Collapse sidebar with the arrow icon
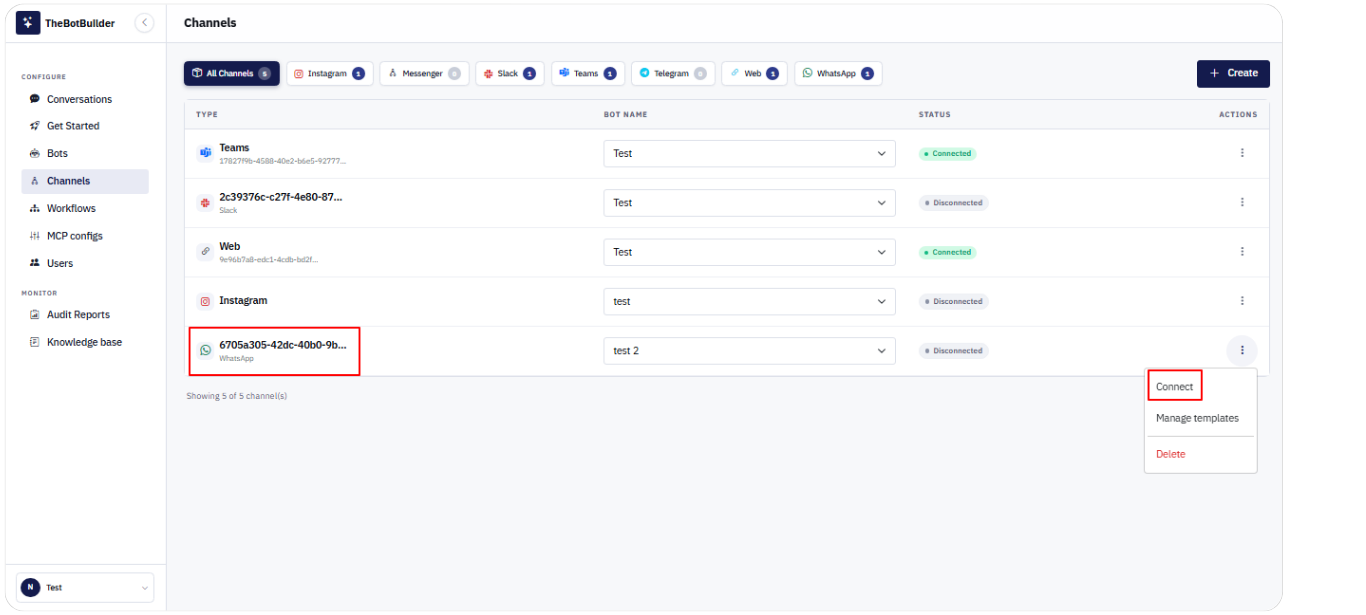The height and width of the screenshot is (615, 1366). (144, 23)
